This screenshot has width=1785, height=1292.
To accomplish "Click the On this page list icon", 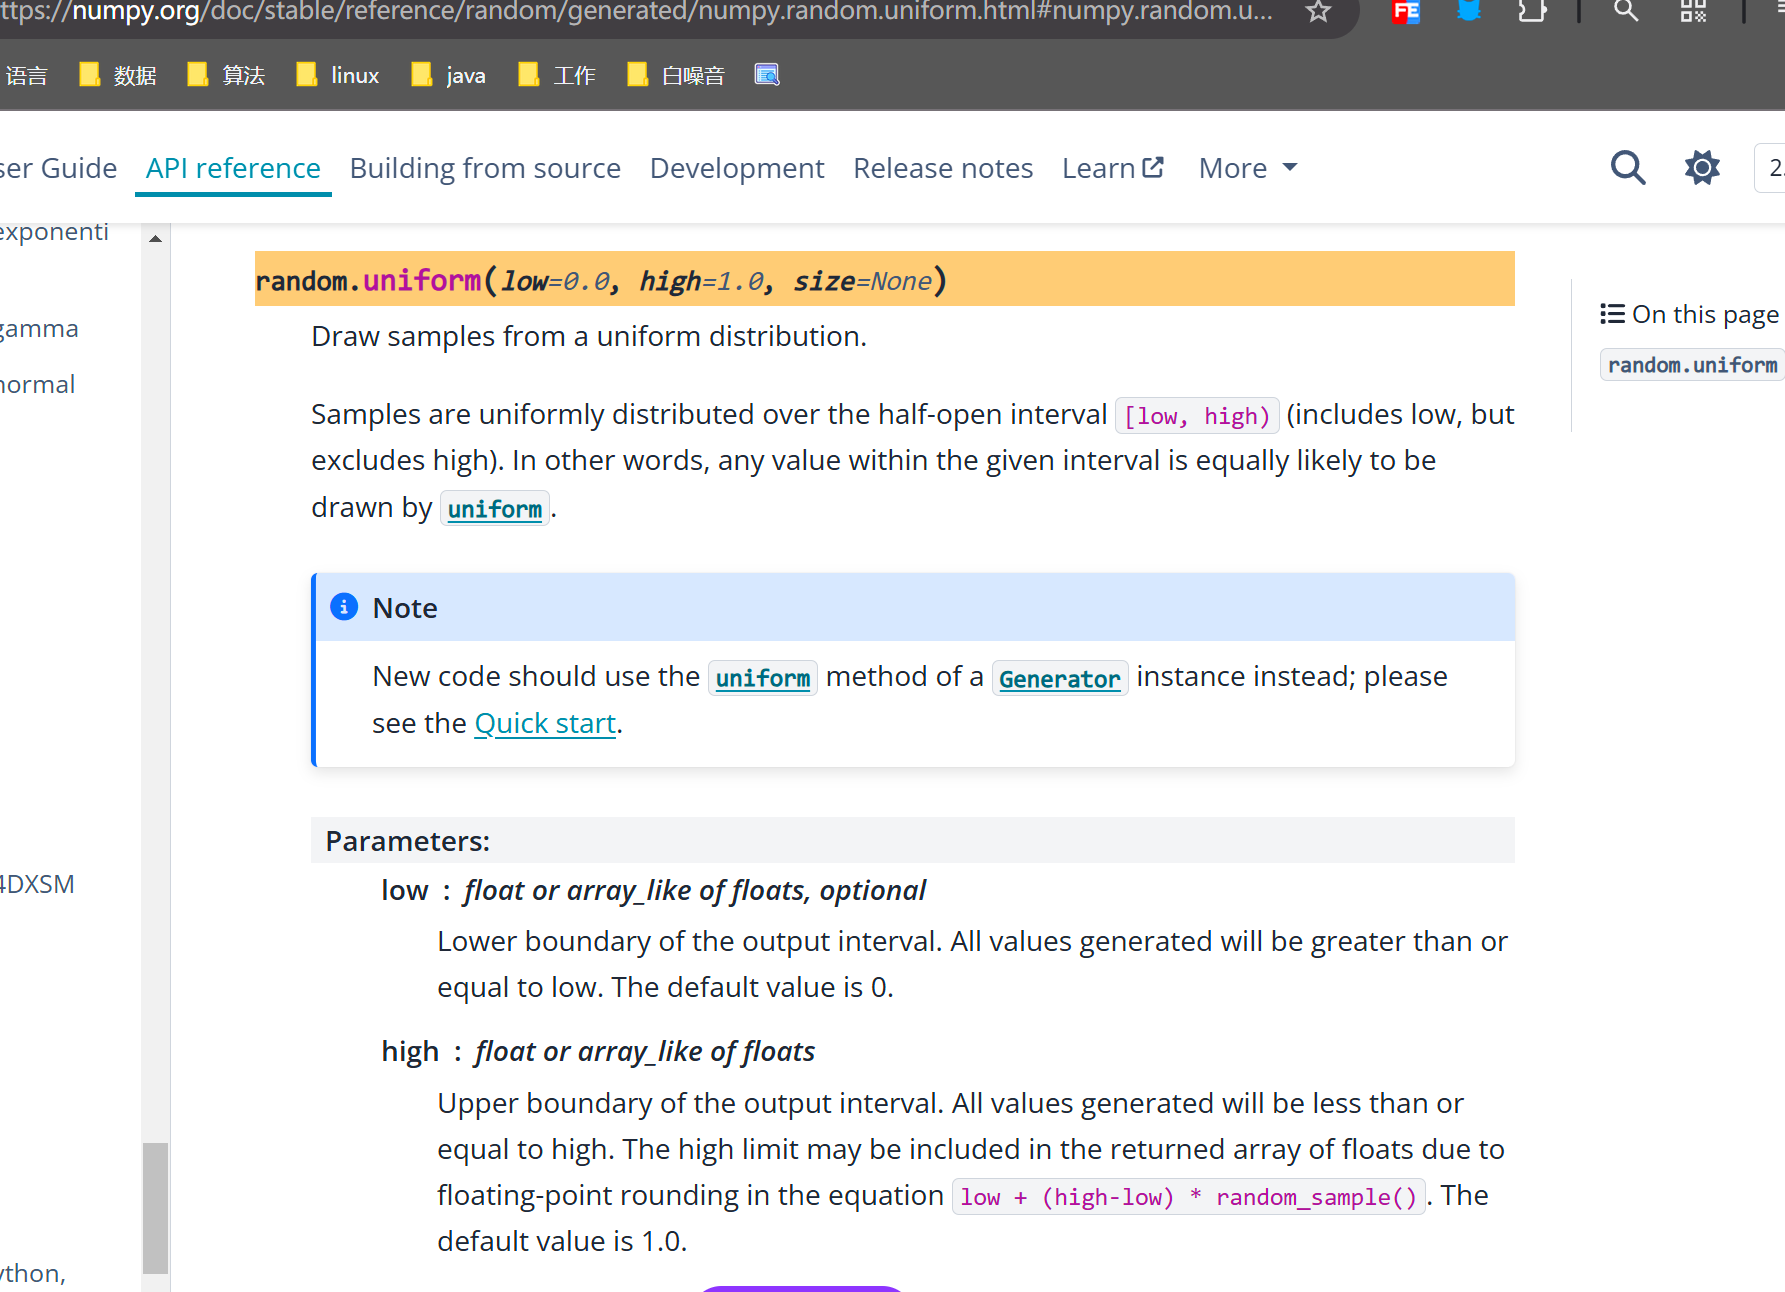I will 1612,314.
